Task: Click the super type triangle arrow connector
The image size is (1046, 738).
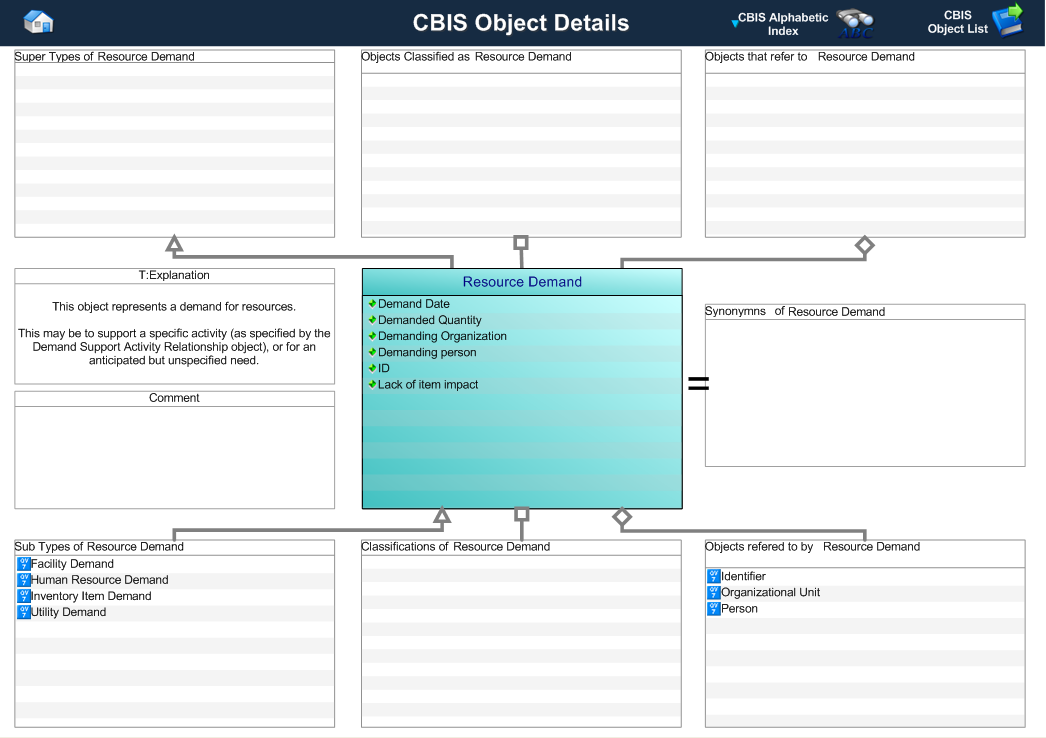Action: 174,244
